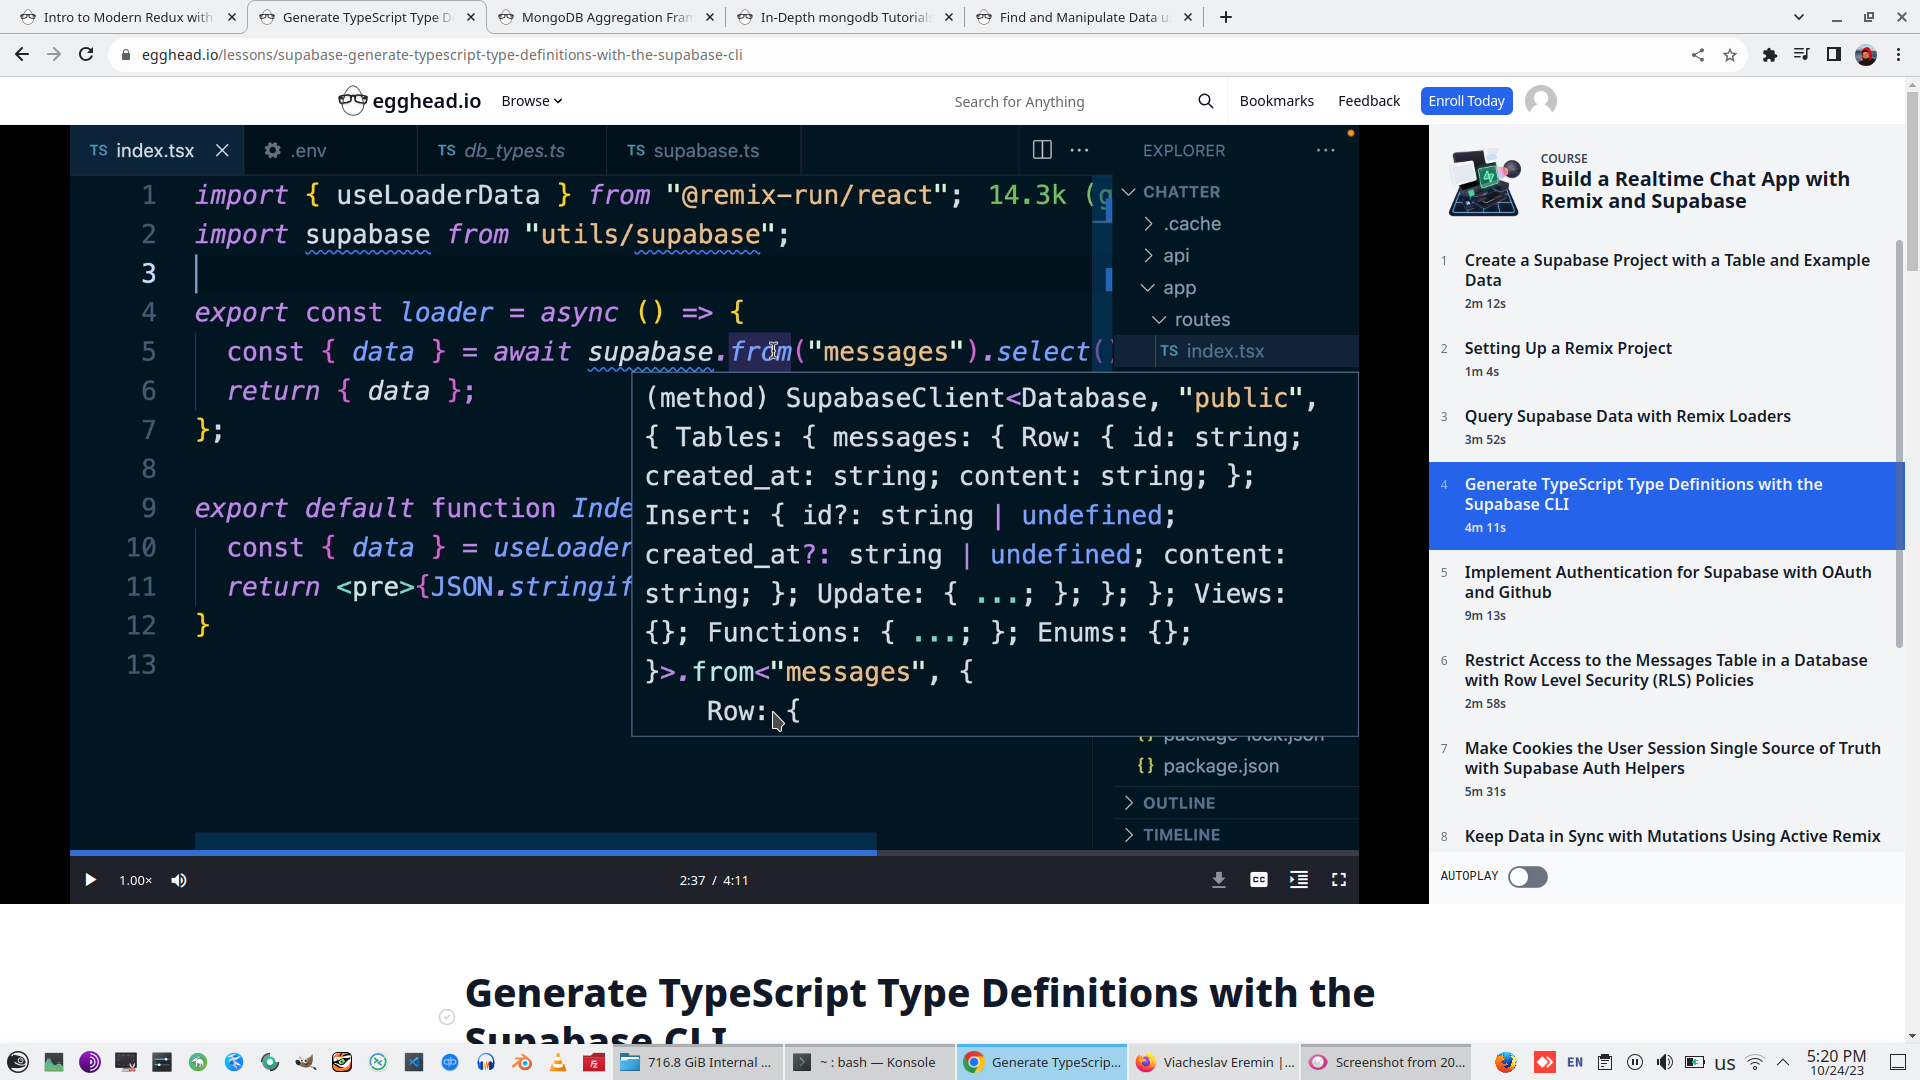
Task: Toggle the Autoplay switch
Action: click(1527, 877)
